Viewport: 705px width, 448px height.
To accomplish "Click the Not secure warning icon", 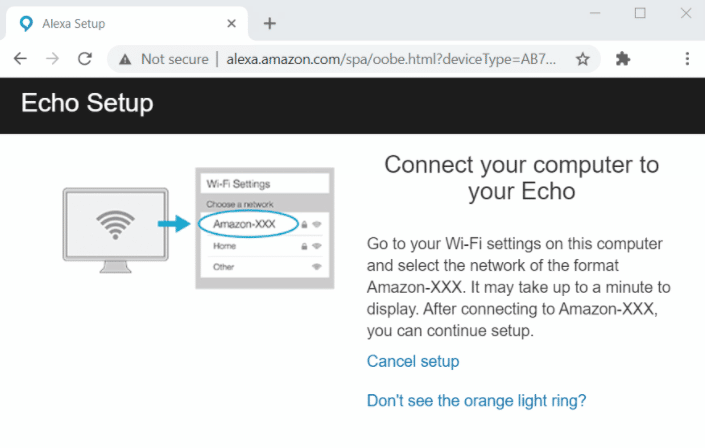I will tap(125, 59).
